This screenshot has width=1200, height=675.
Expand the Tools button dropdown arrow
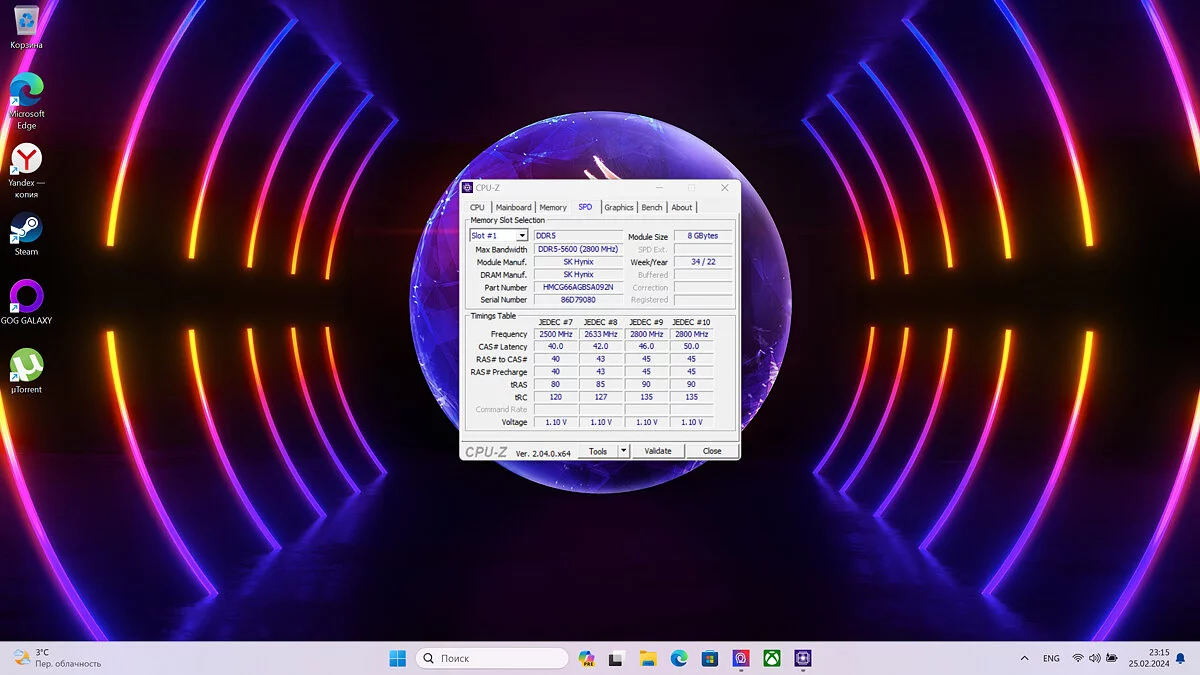623,451
